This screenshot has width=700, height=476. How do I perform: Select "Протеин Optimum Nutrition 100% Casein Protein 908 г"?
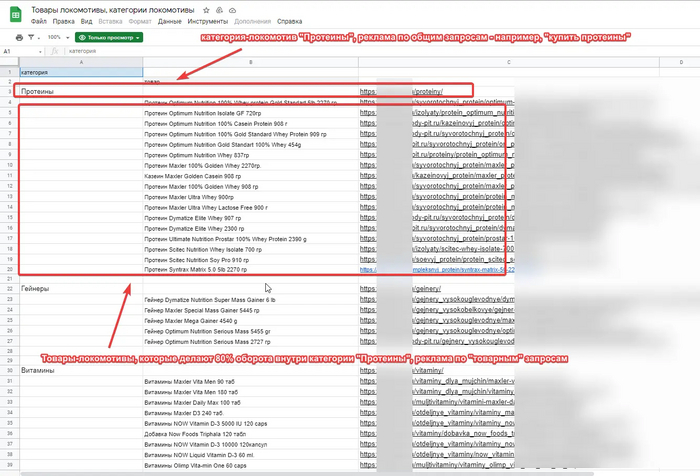pos(250,124)
